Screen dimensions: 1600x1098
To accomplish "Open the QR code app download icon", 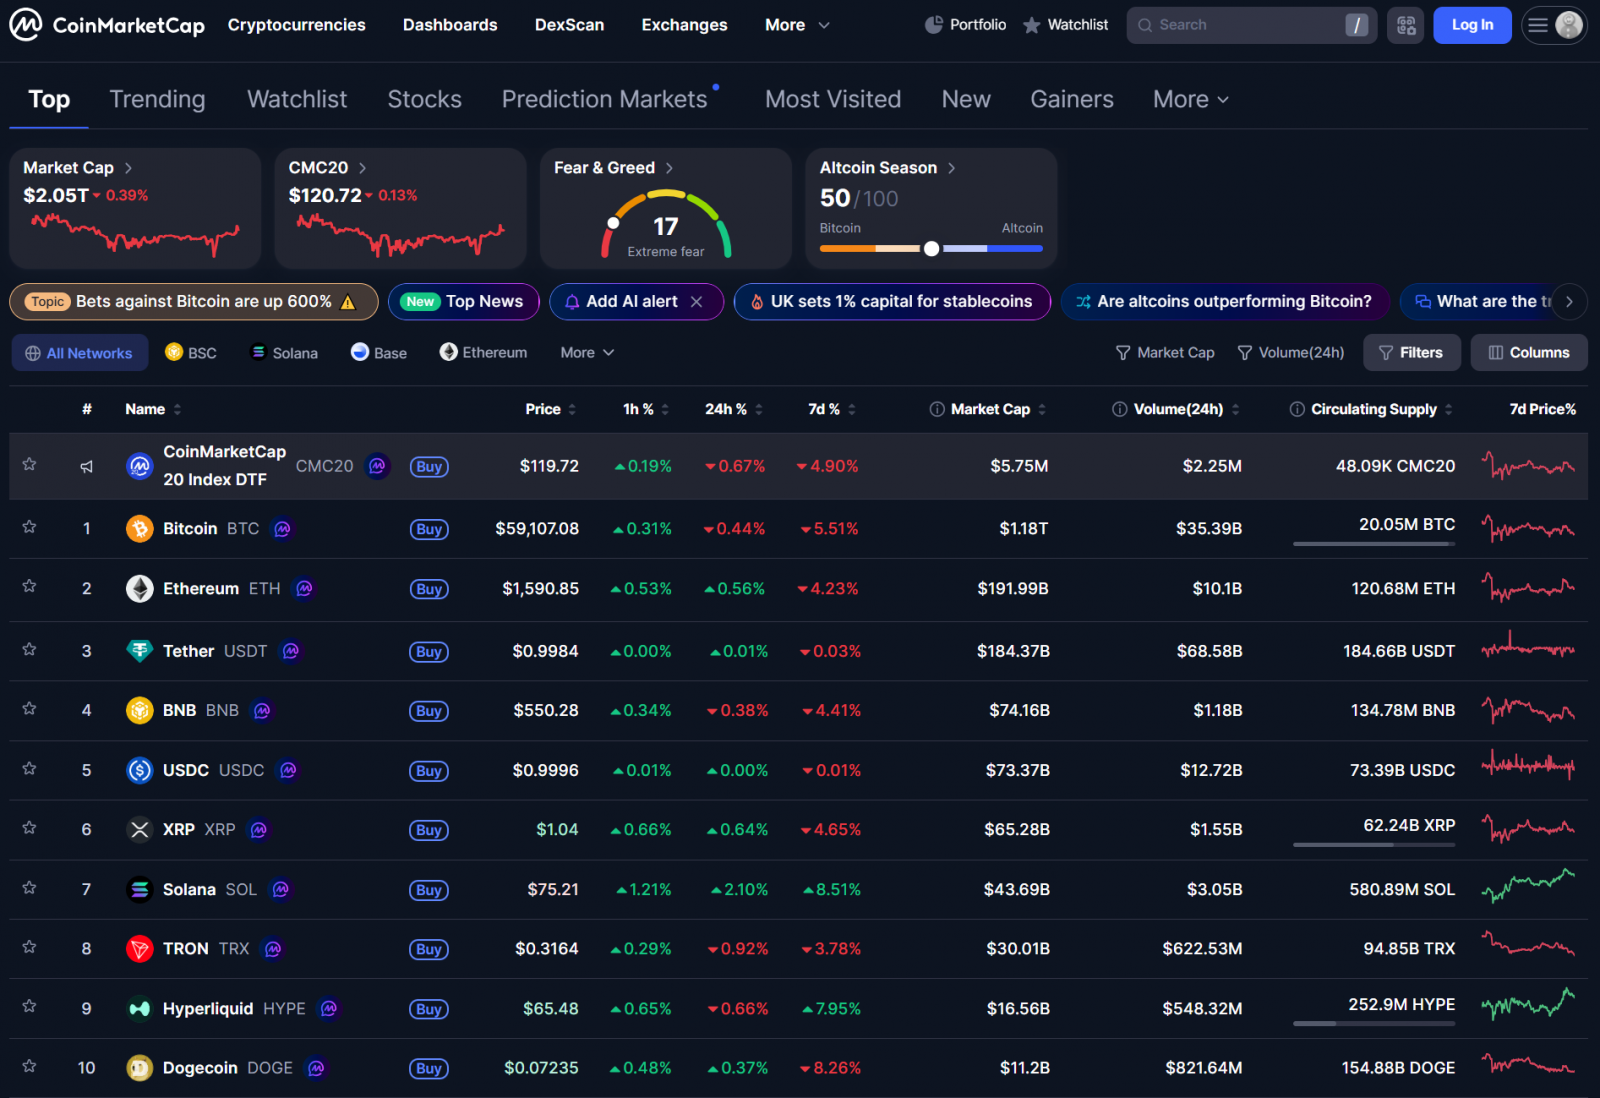I will tap(1405, 25).
